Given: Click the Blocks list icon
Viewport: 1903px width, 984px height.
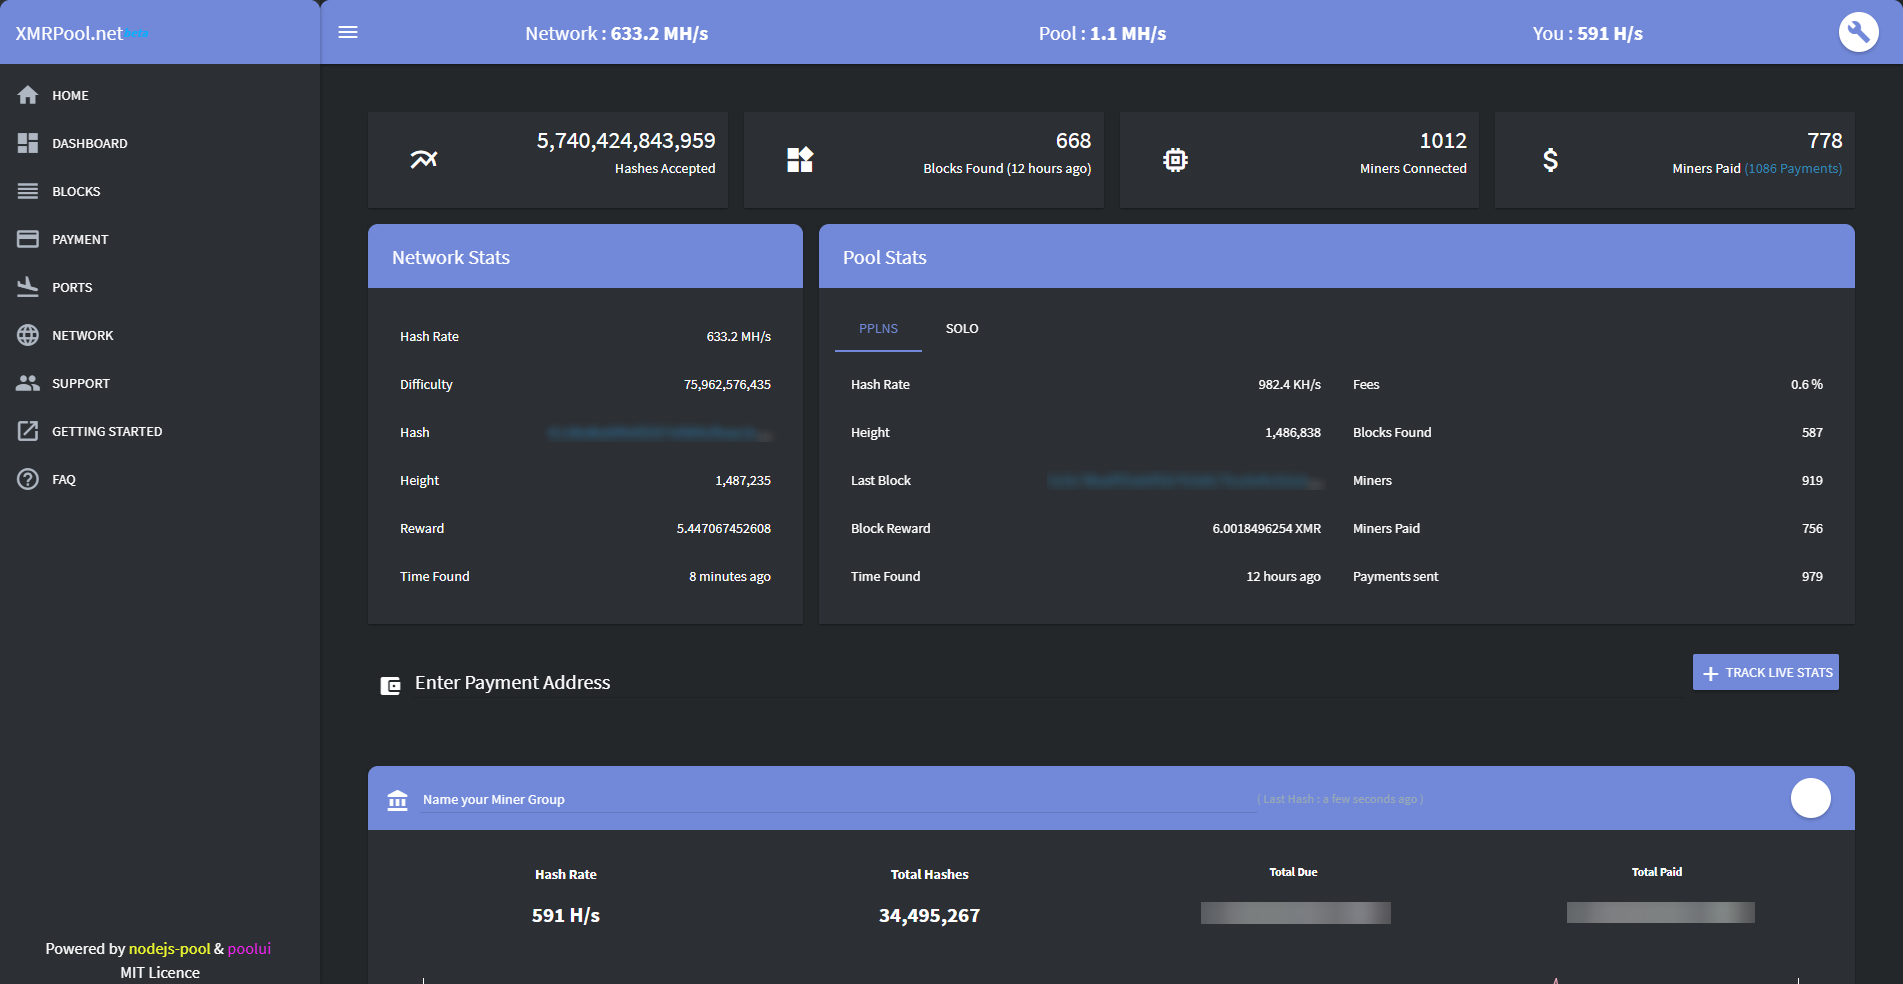Looking at the screenshot, I should (28, 191).
